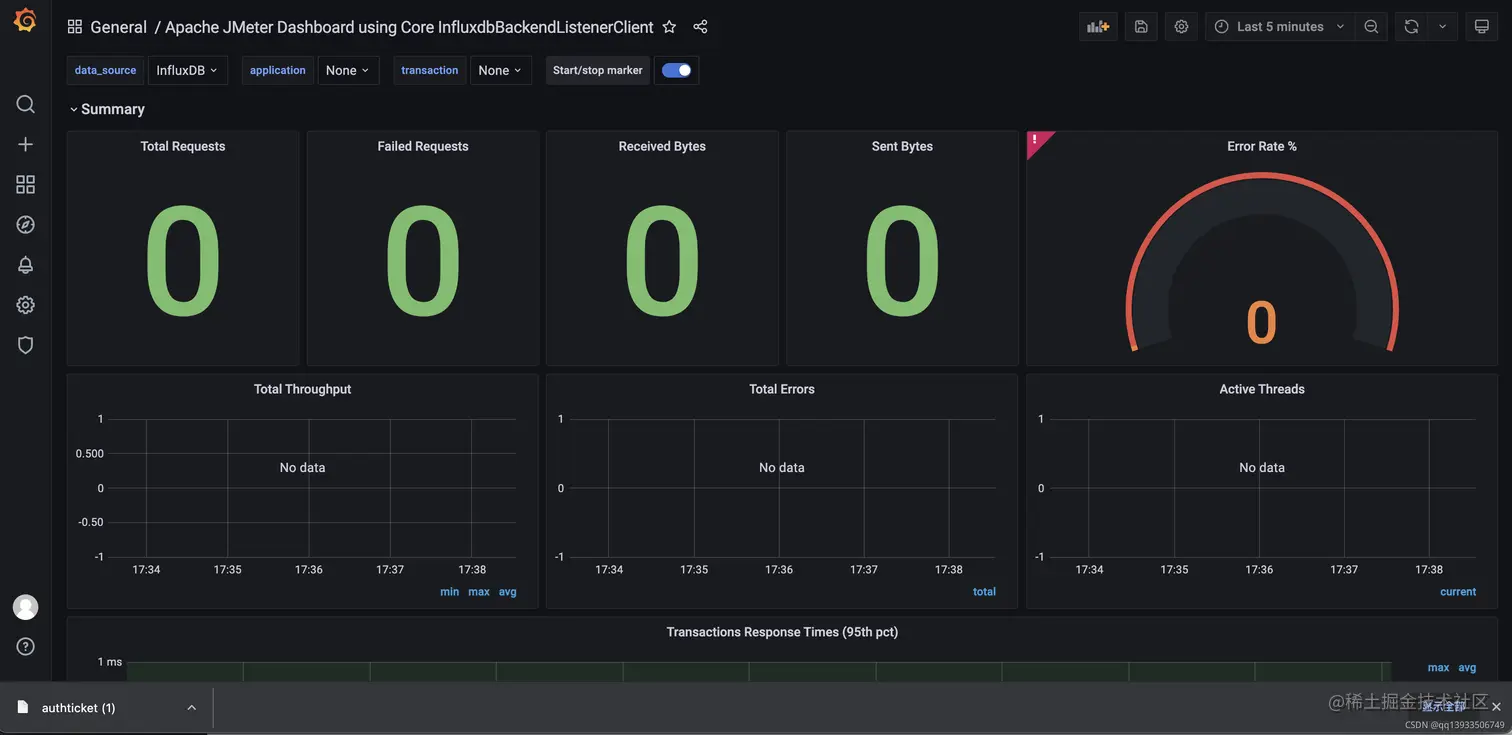The width and height of the screenshot is (1512, 735).
Task: Open the Explore compass icon
Action: (x=26, y=224)
